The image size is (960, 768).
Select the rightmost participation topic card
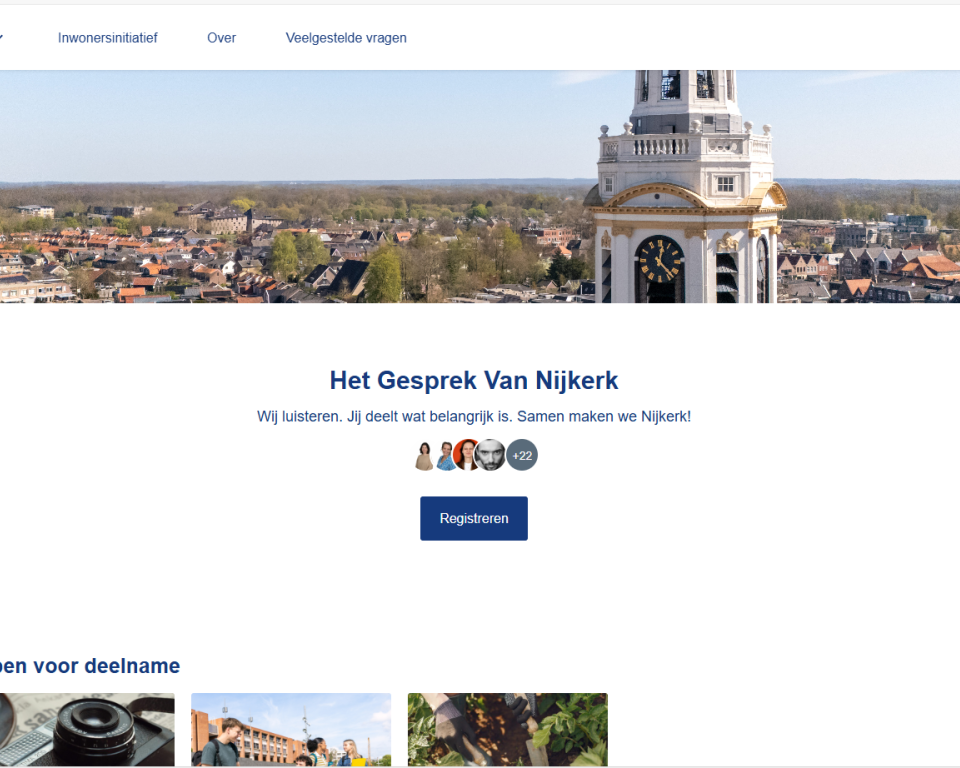(x=507, y=730)
